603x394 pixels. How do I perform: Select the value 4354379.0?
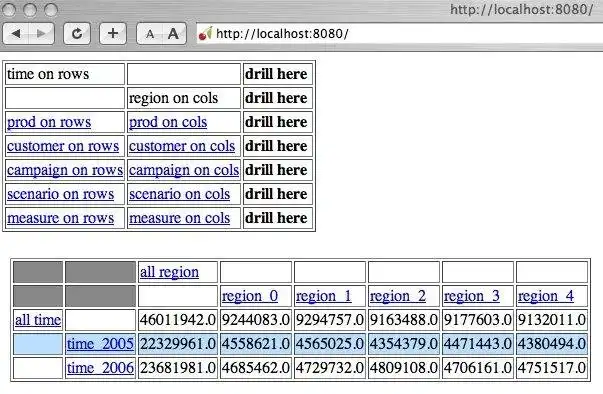coord(403,344)
